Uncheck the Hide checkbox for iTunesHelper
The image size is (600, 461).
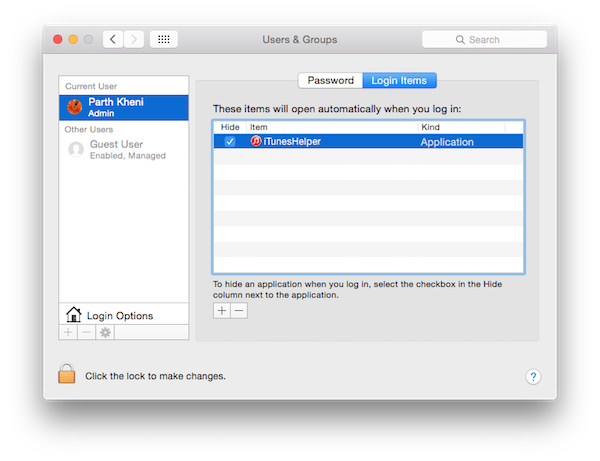(230, 142)
